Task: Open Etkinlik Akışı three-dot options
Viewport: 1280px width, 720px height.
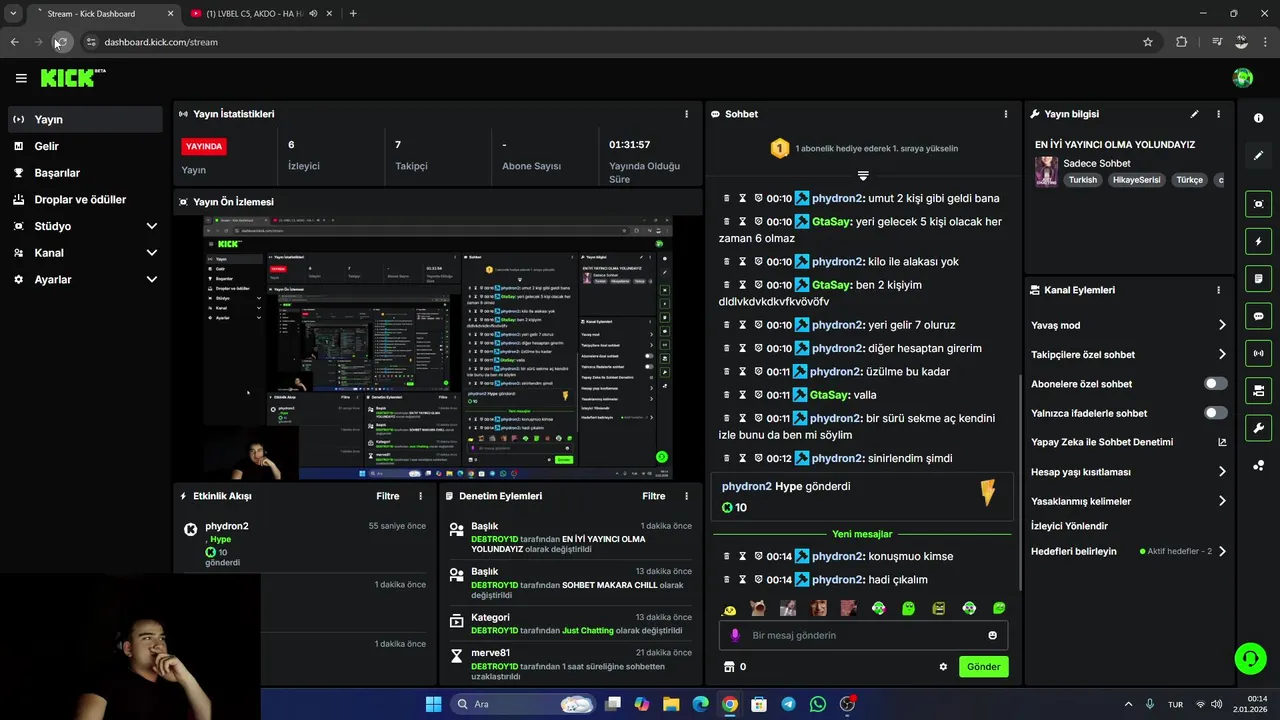Action: [x=420, y=496]
